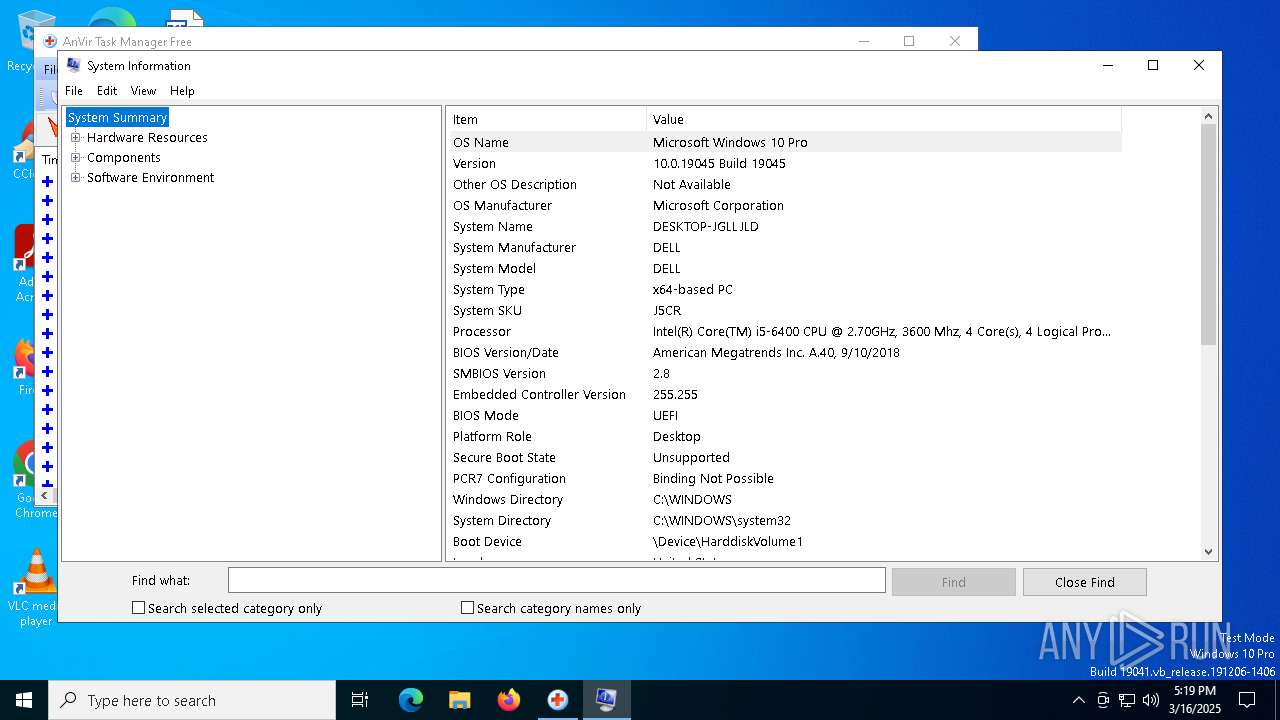Image resolution: width=1280 pixels, height=720 pixels.
Task: Click value 10.0.19045 Build 19045
Action: (719, 163)
